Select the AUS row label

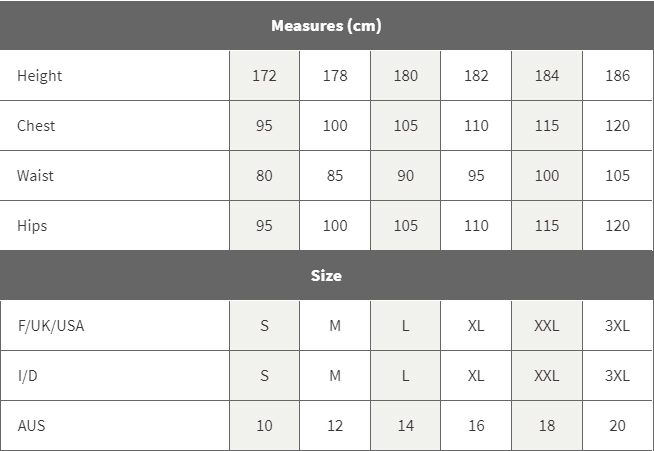(x=31, y=426)
